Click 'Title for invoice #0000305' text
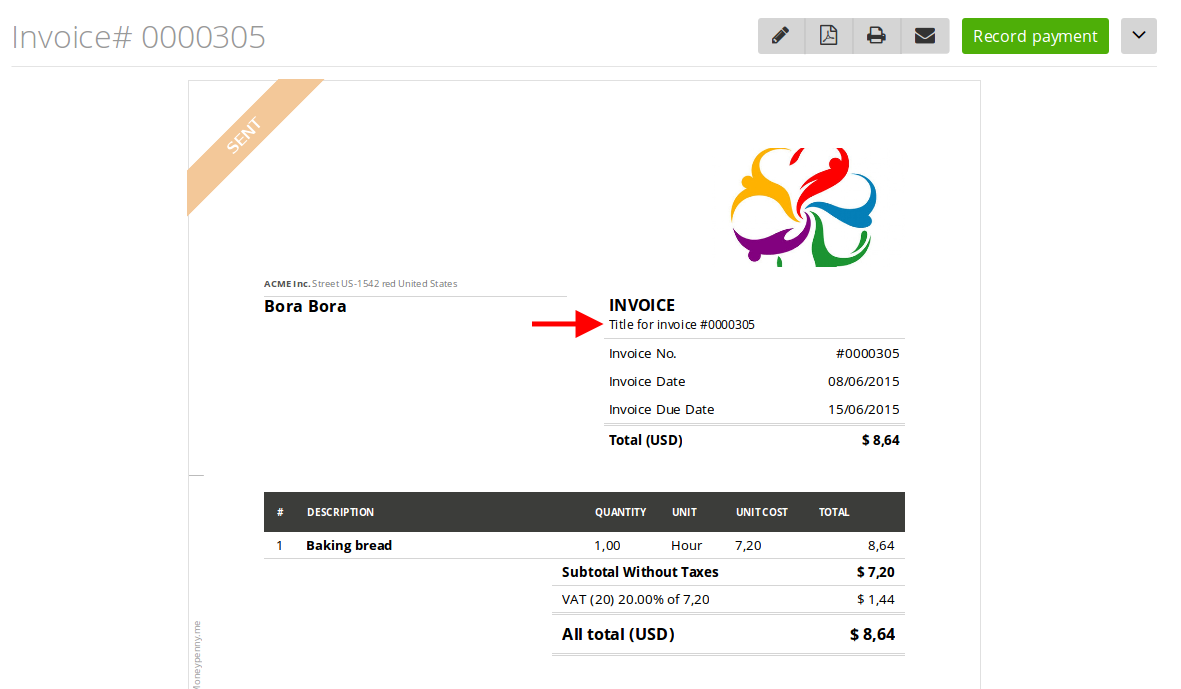 [x=682, y=325]
